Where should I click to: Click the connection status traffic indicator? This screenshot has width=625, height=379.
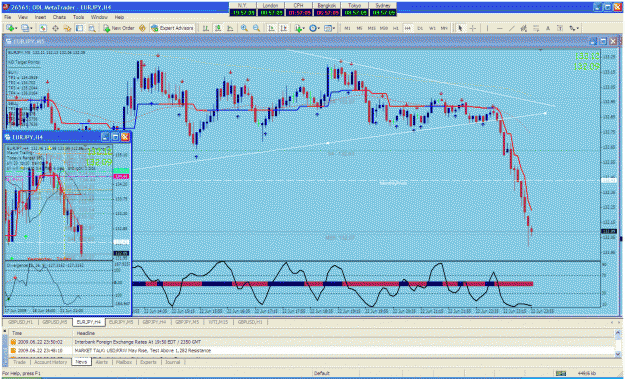point(561,373)
